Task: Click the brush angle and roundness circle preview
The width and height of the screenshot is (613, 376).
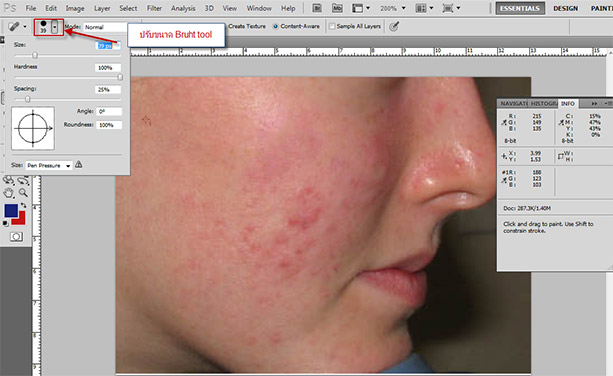Action: [33, 128]
